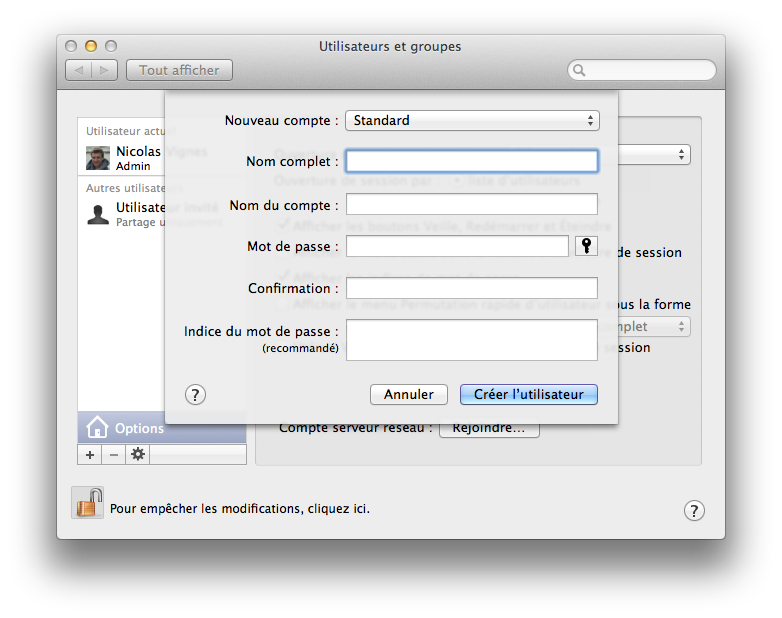
Task: Click the minus button to remove user
Action: click(113, 454)
